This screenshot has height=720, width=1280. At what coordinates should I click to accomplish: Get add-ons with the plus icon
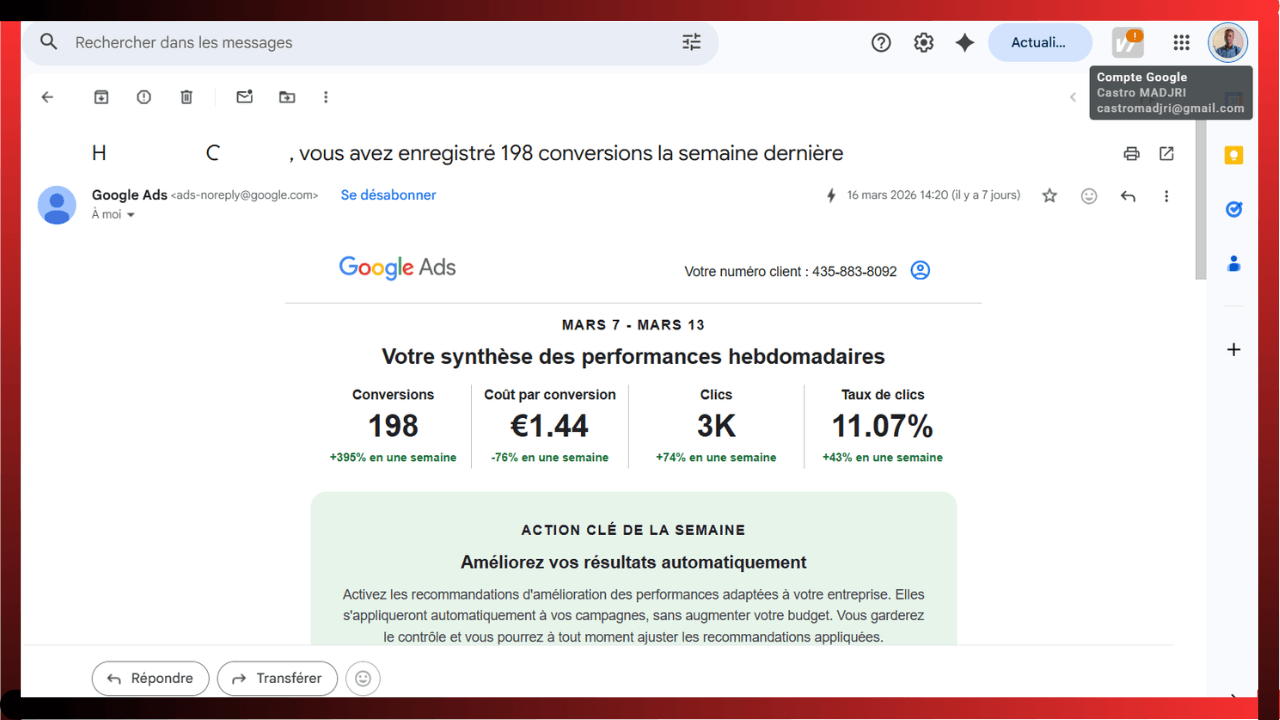click(x=1234, y=349)
